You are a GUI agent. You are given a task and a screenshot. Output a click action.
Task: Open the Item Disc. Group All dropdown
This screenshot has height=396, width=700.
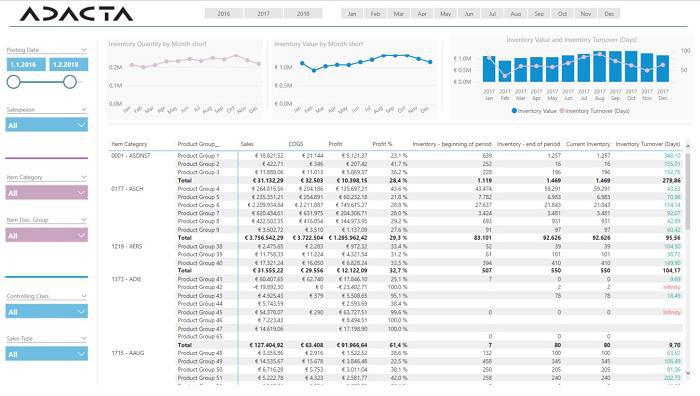(47, 235)
